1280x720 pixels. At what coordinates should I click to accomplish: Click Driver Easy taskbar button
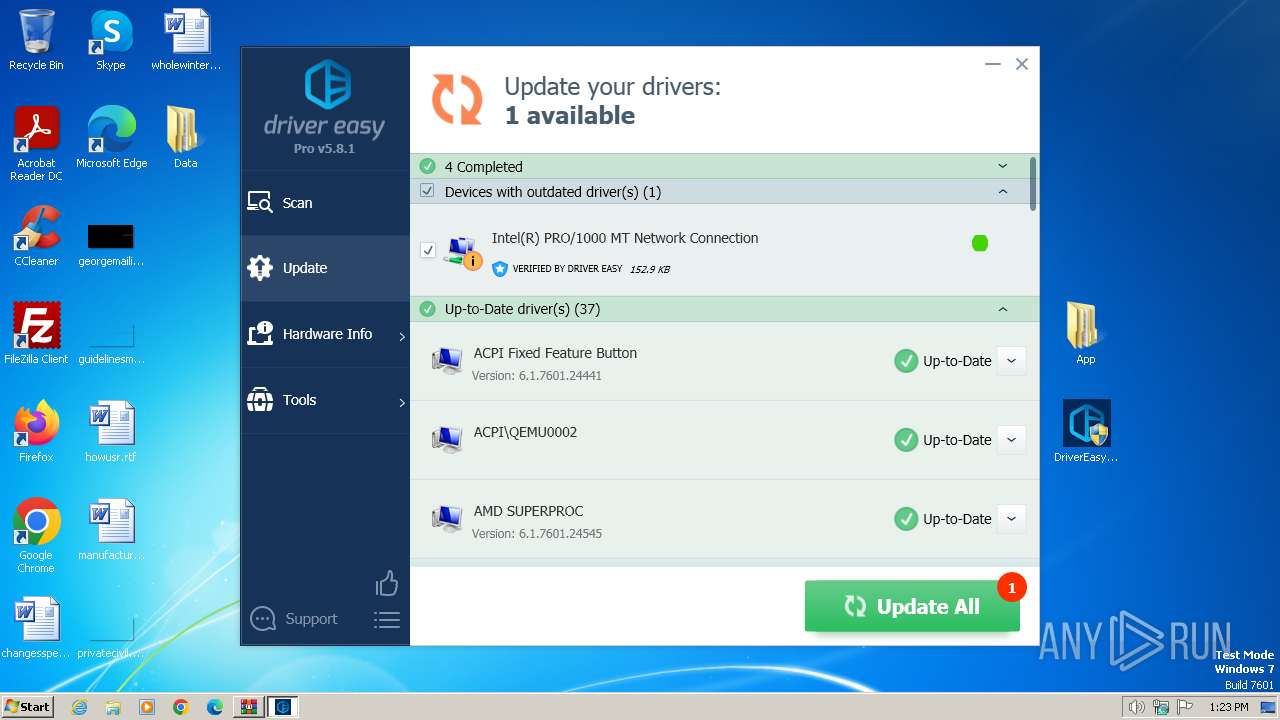coord(282,707)
